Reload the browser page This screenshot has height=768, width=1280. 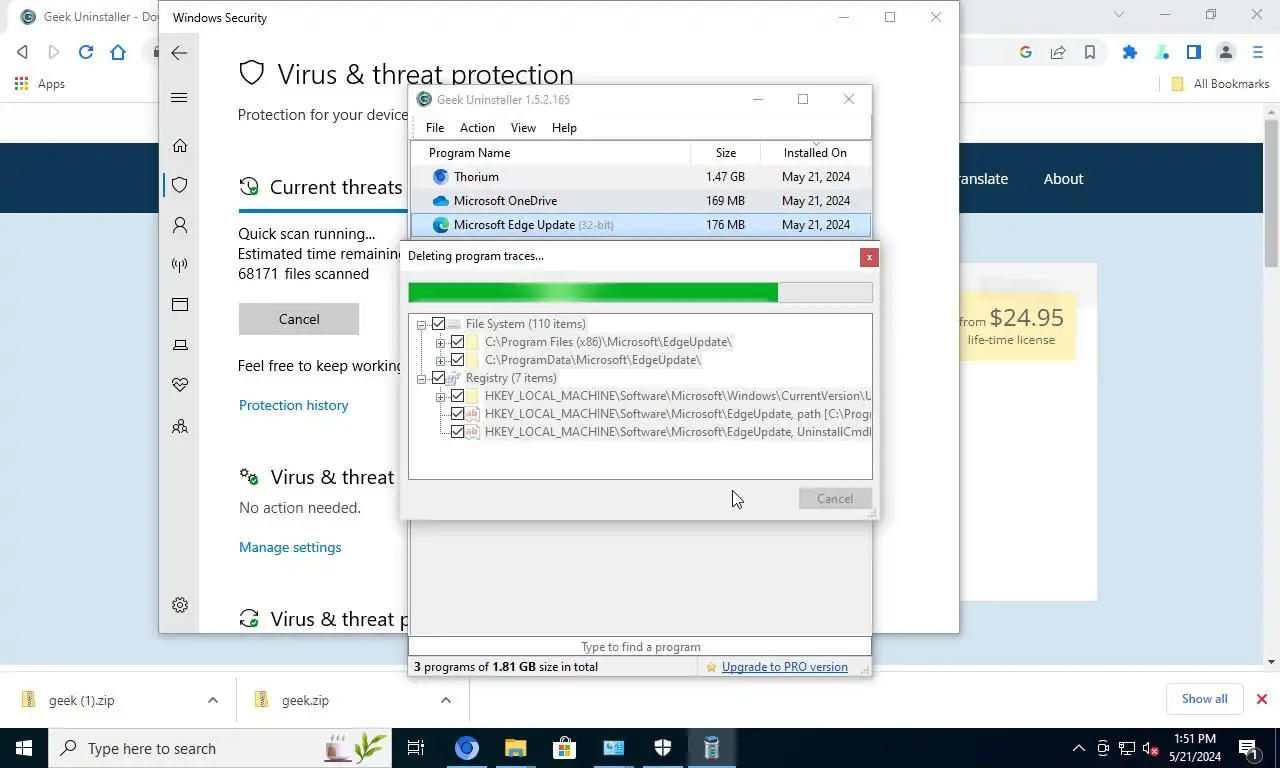[86, 52]
